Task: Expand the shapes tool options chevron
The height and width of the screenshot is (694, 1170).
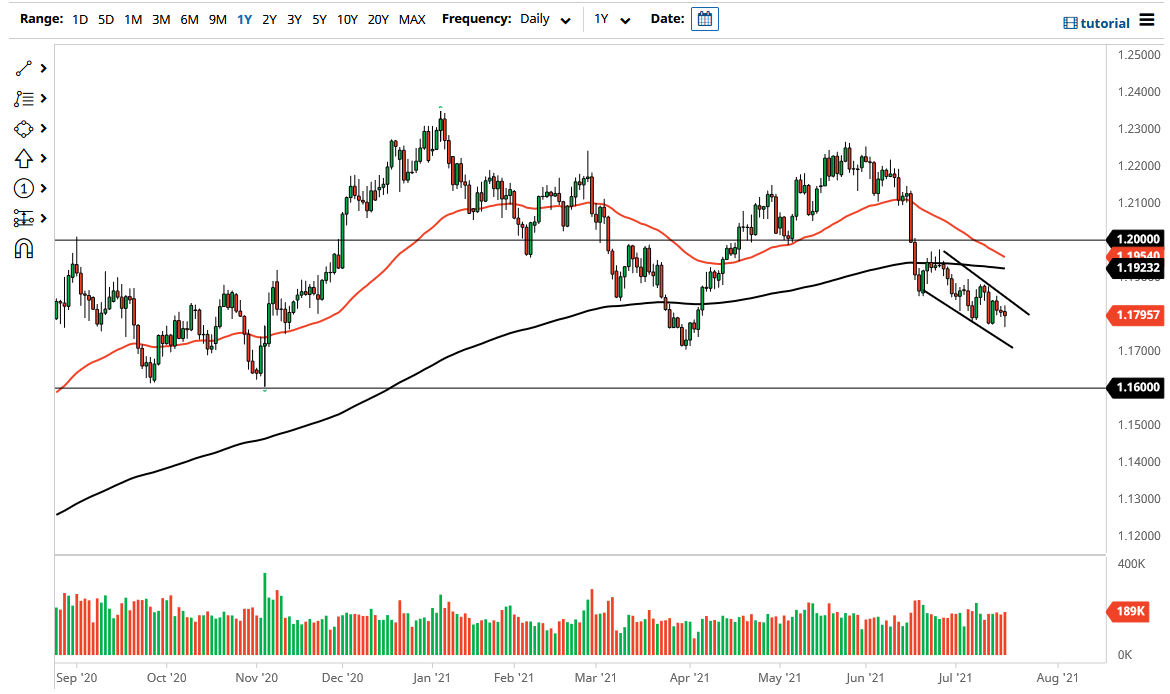Action: 43,128
